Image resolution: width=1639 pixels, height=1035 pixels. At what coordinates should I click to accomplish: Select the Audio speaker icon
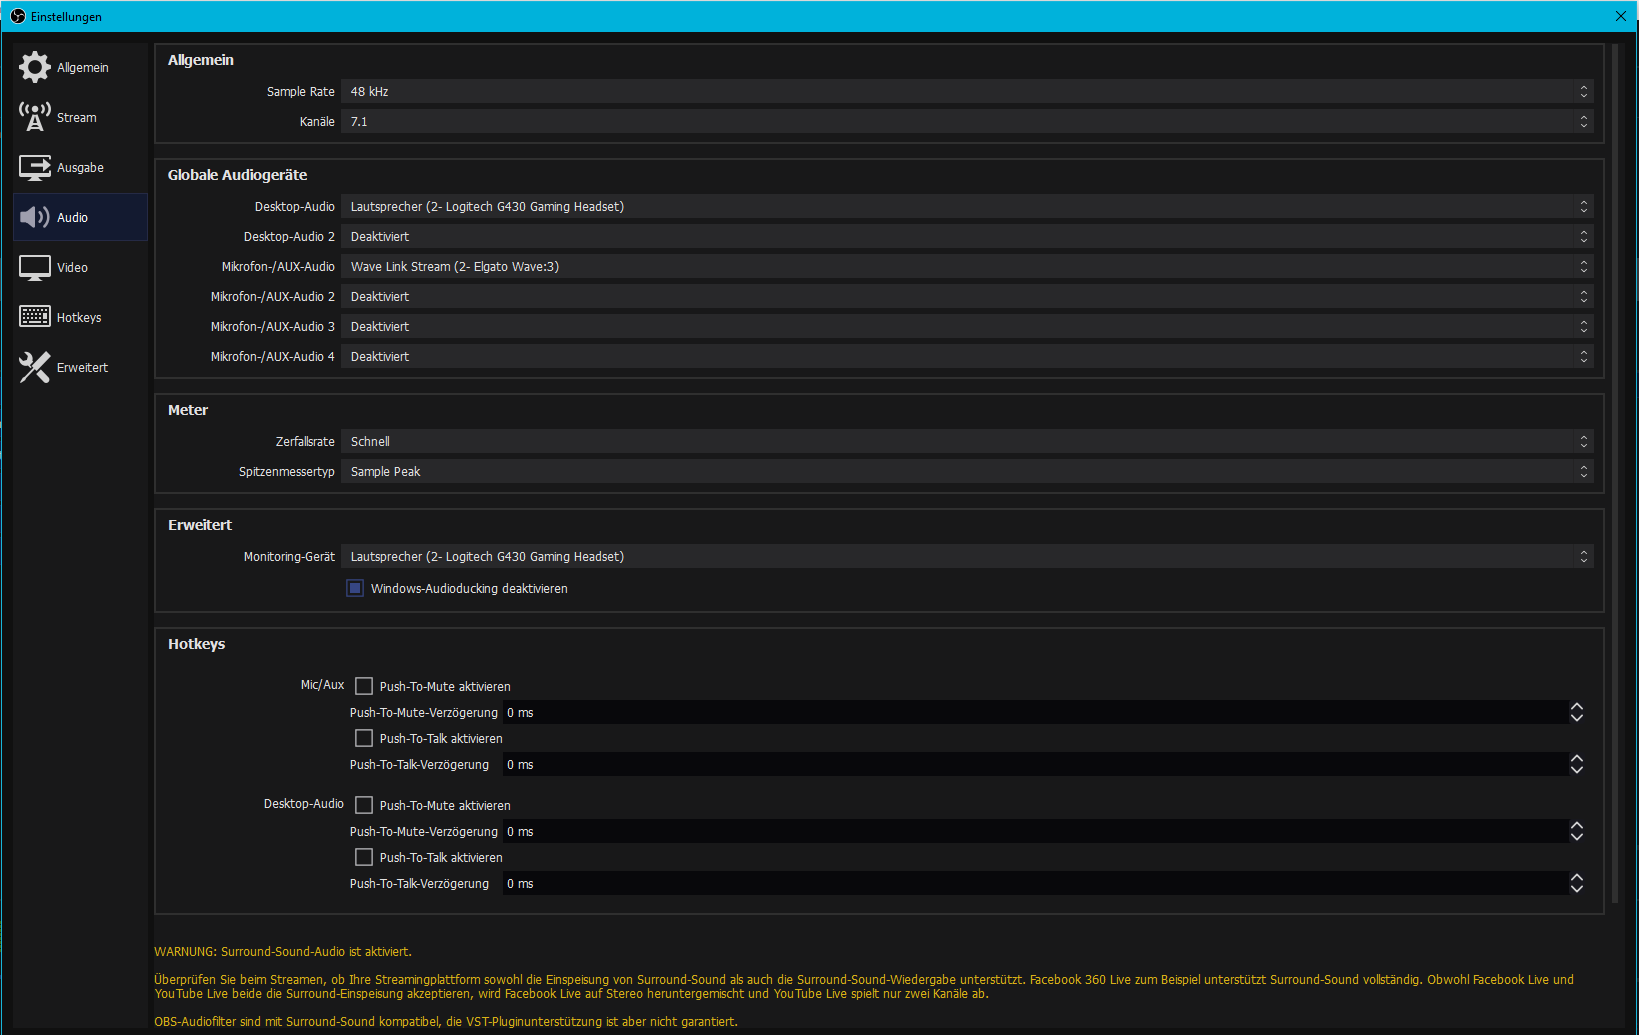(x=35, y=217)
